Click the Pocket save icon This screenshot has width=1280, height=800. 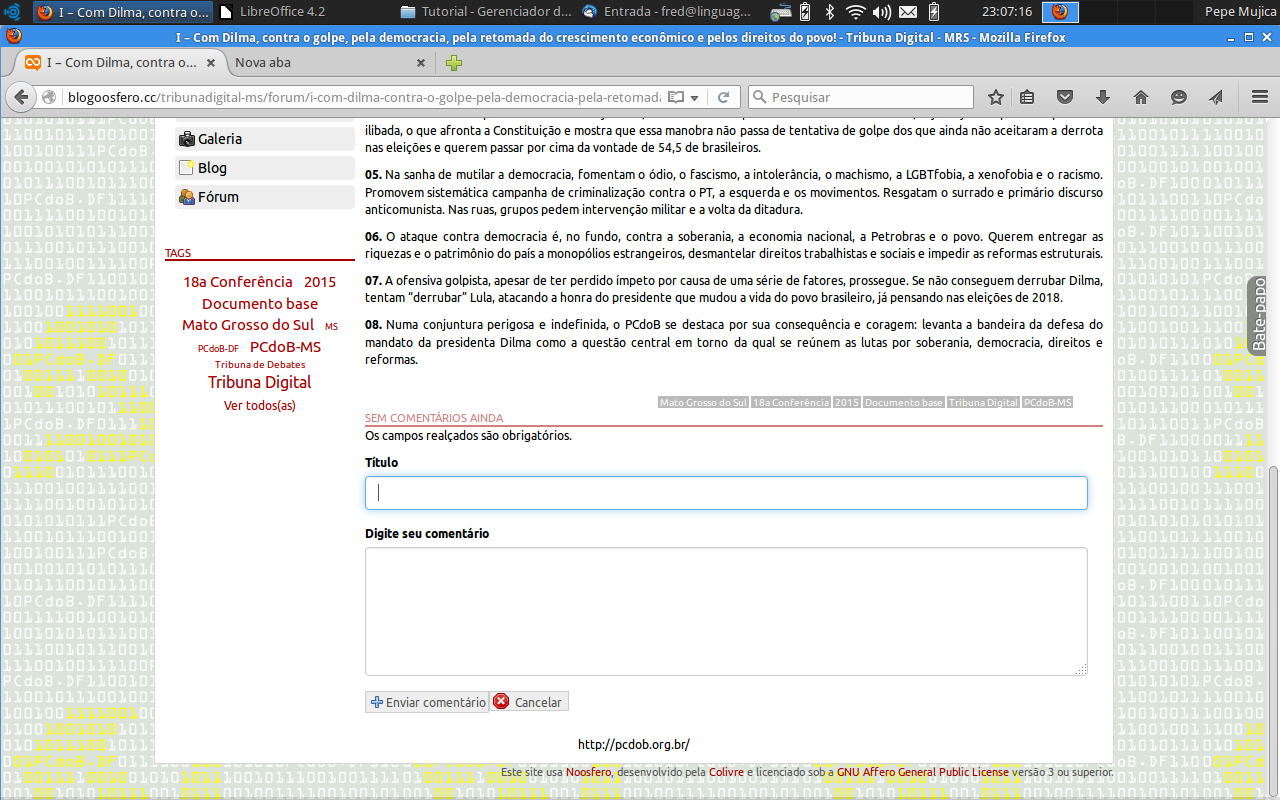(x=1065, y=97)
